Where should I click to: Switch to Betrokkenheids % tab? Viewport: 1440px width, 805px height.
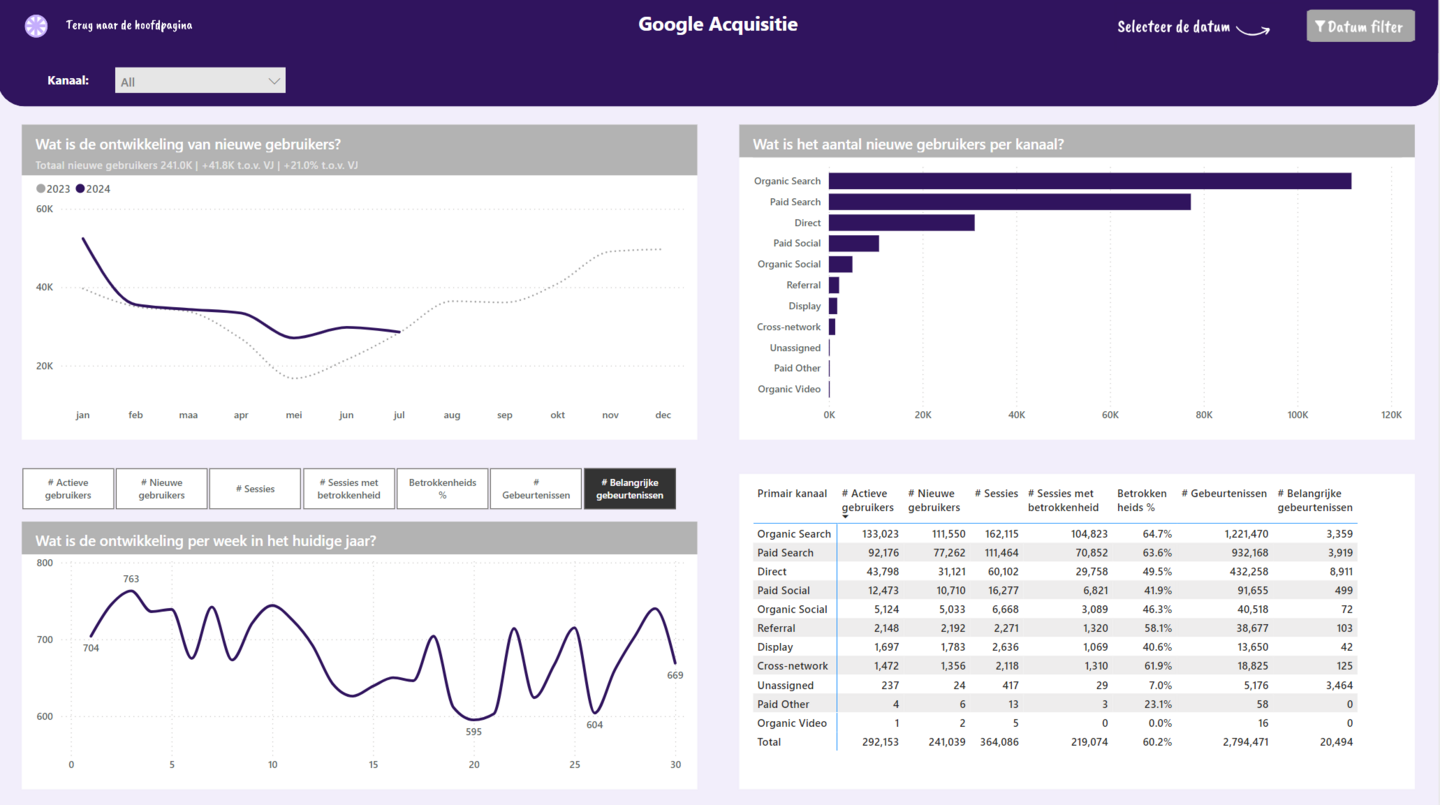442,489
